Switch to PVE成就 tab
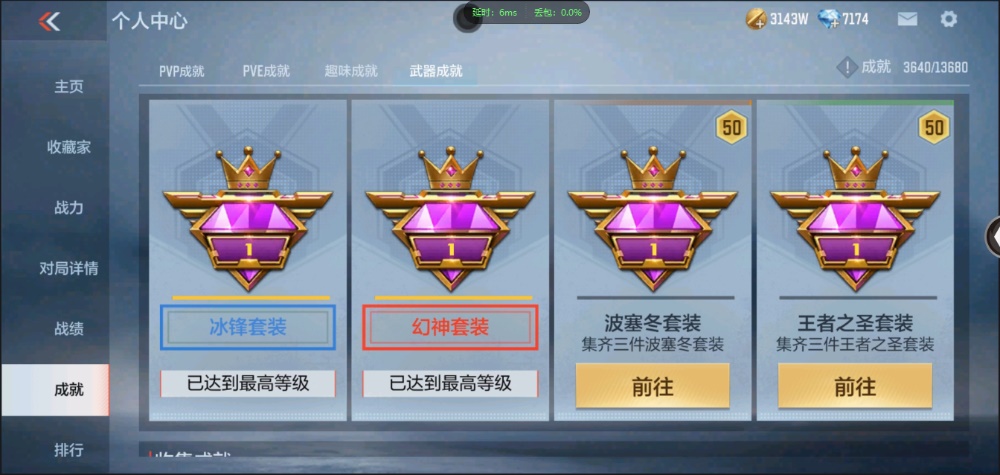This screenshot has width=1000, height=475. (x=266, y=71)
